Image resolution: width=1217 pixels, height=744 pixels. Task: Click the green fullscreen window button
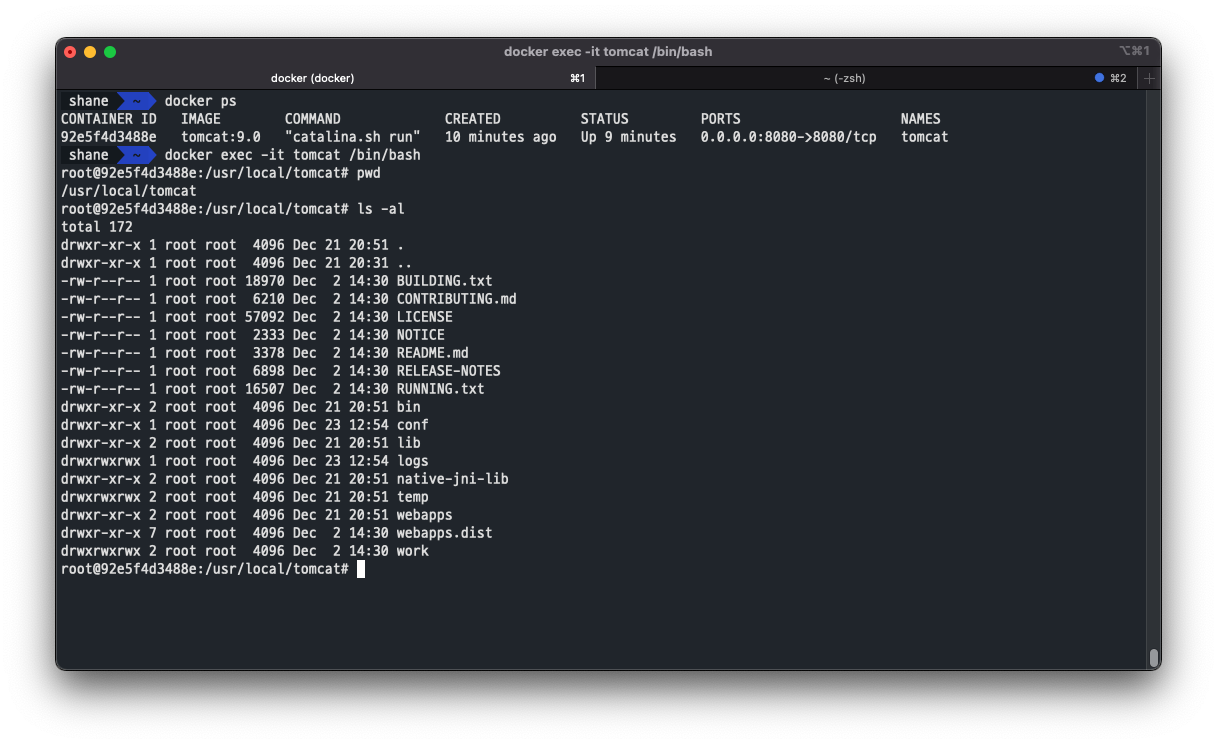click(110, 52)
